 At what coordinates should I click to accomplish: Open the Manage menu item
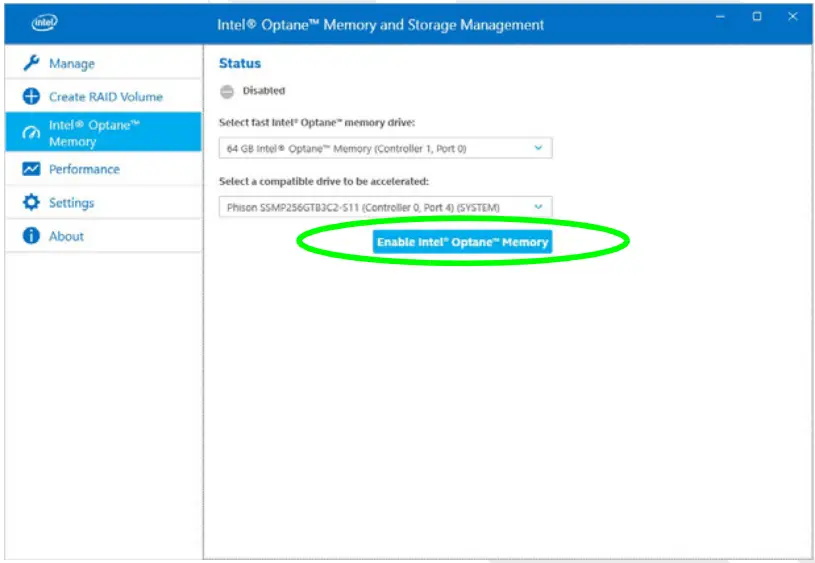pos(72,64)
